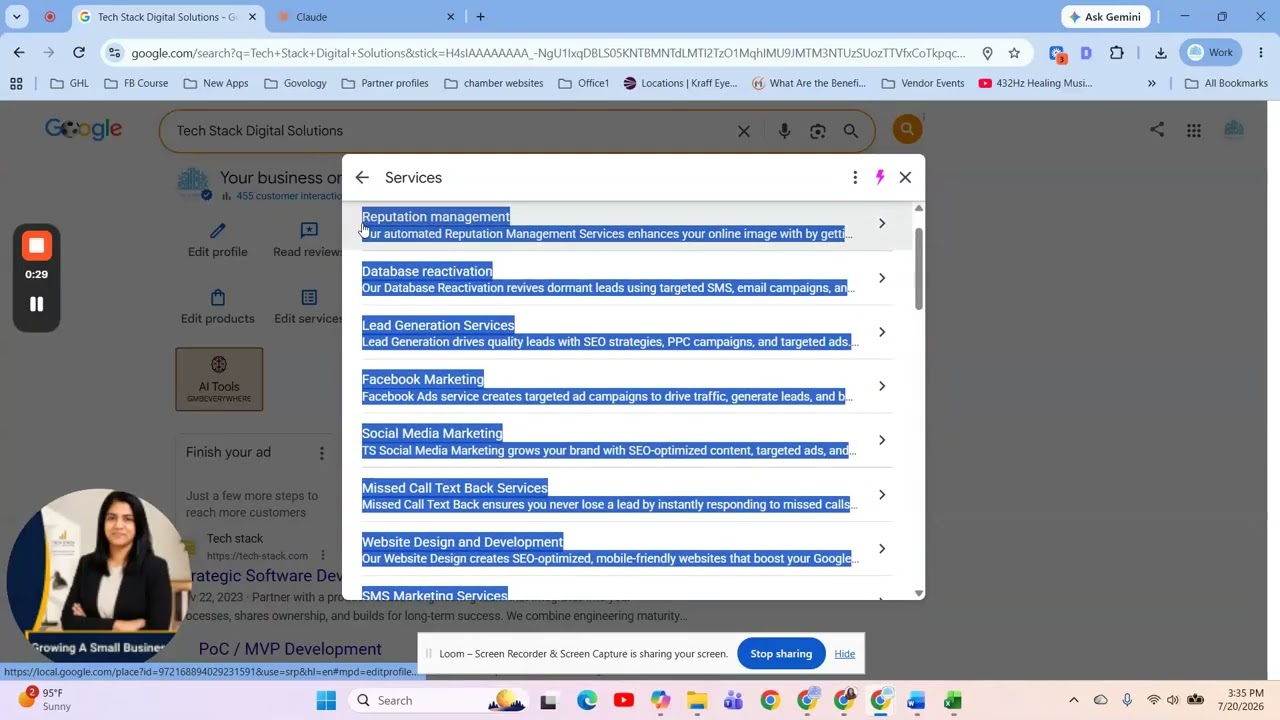Click the share icon on Google page

point(1157,129)
